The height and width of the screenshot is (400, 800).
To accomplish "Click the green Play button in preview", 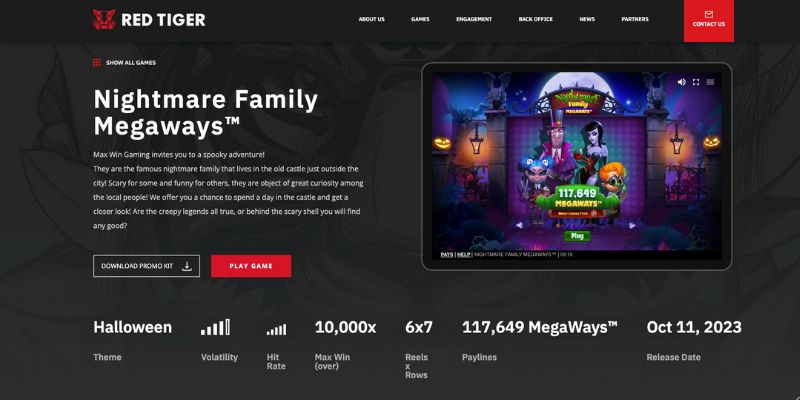I will click(x=577, y=236).
